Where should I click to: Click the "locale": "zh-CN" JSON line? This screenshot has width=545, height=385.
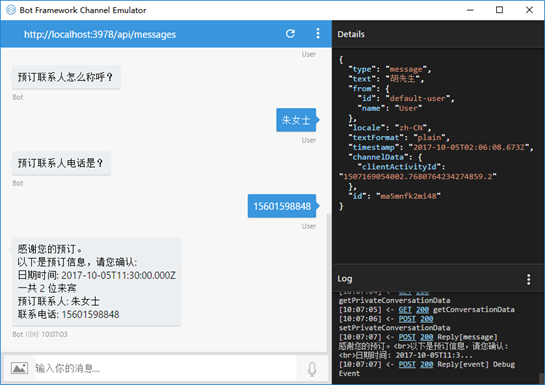(390, 128)
